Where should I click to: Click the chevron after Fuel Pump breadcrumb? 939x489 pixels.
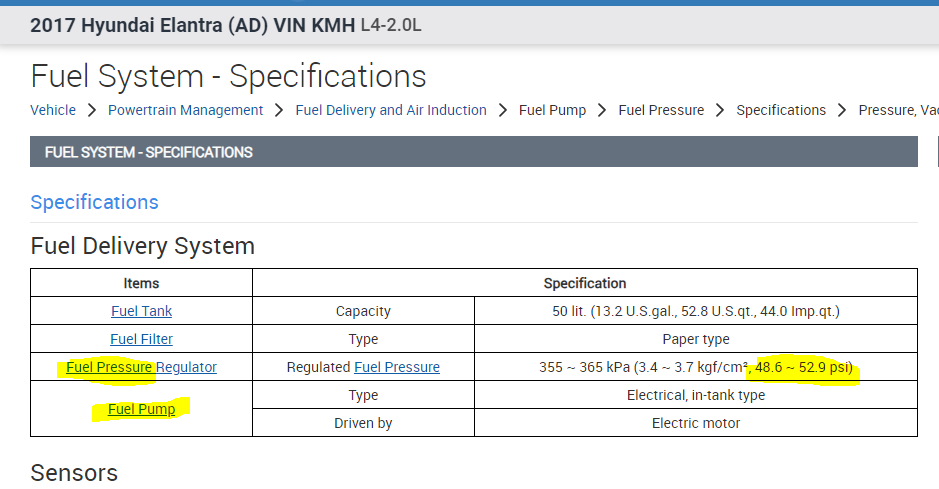602,110
